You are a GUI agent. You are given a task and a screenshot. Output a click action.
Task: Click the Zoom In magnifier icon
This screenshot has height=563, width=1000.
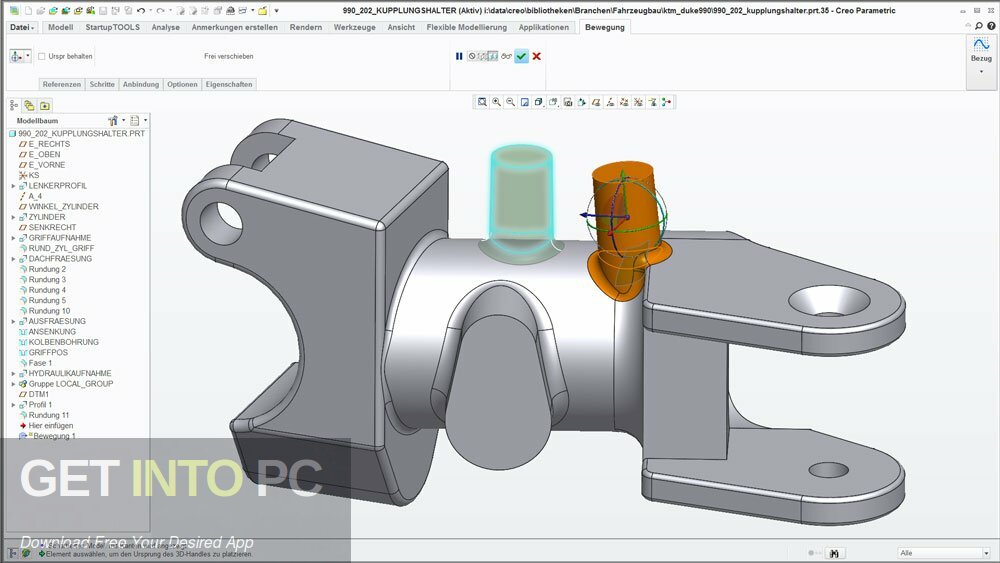click(x=496, y=102)
